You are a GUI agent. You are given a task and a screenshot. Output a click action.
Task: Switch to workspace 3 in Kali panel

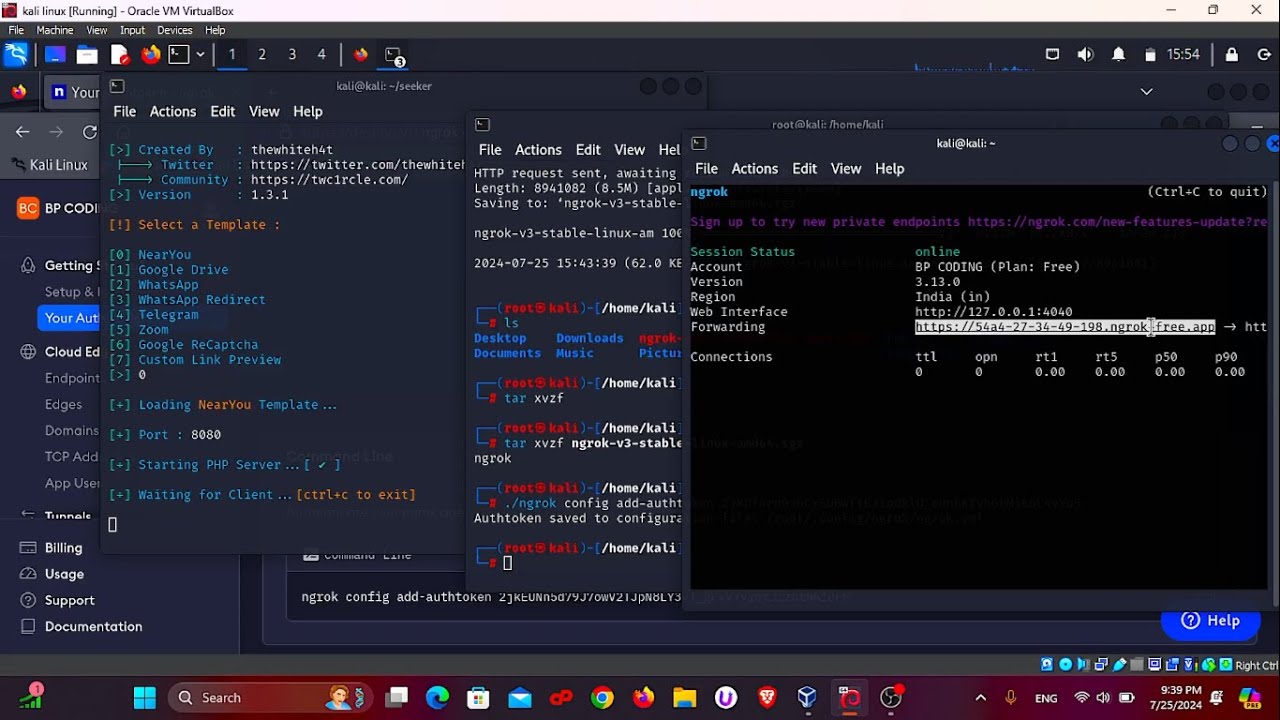click(292, 54)
